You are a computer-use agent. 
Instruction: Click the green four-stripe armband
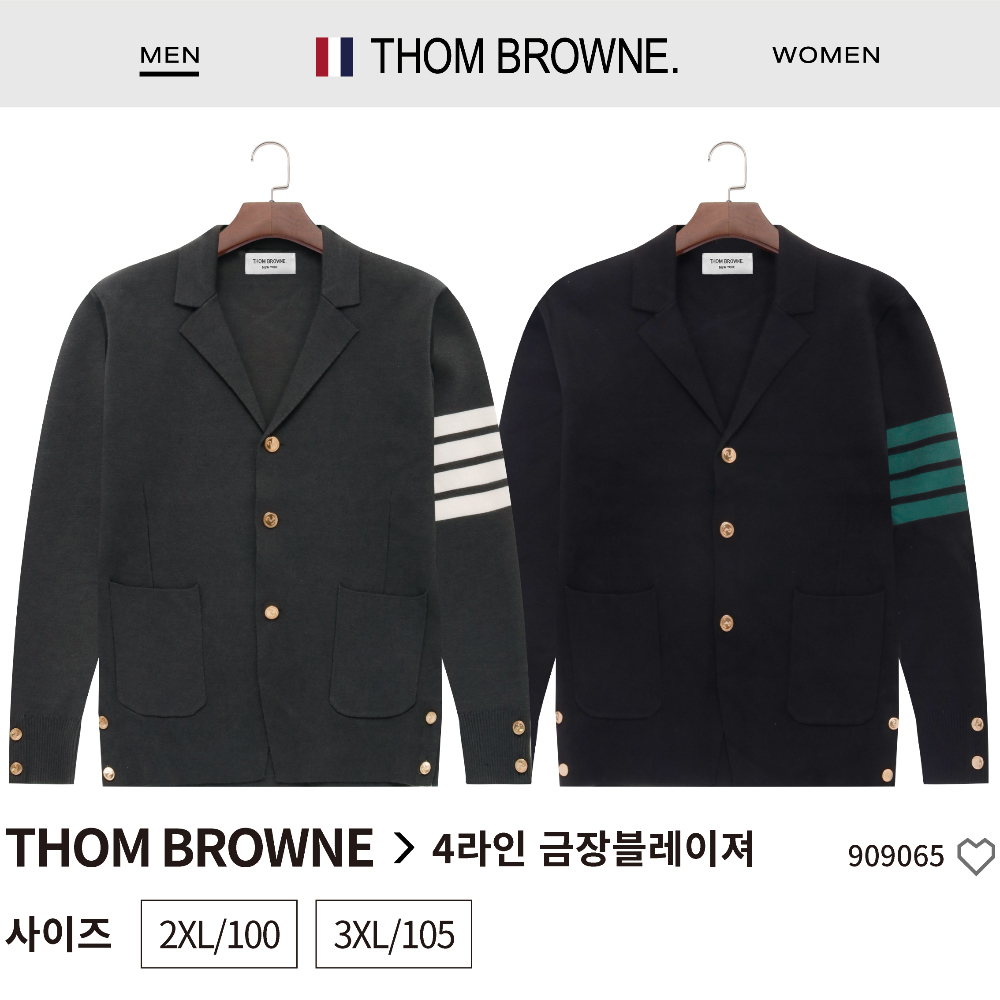[927, 469]
